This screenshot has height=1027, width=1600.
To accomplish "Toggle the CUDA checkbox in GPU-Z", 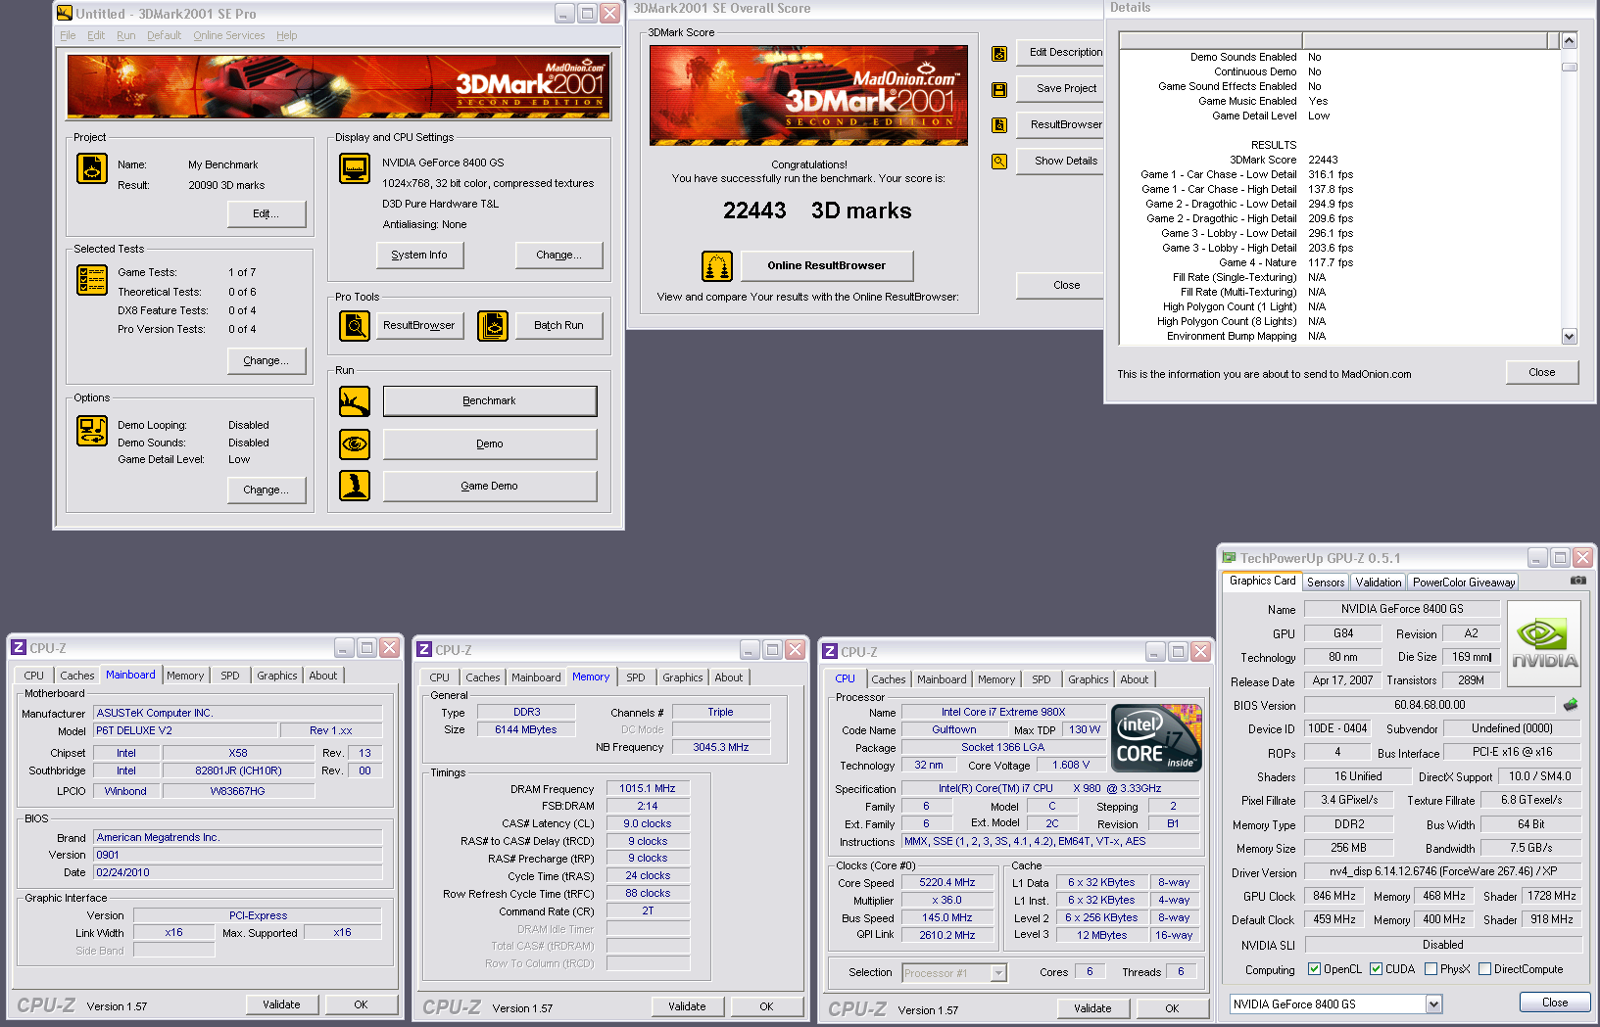I will coord(1376,969).
